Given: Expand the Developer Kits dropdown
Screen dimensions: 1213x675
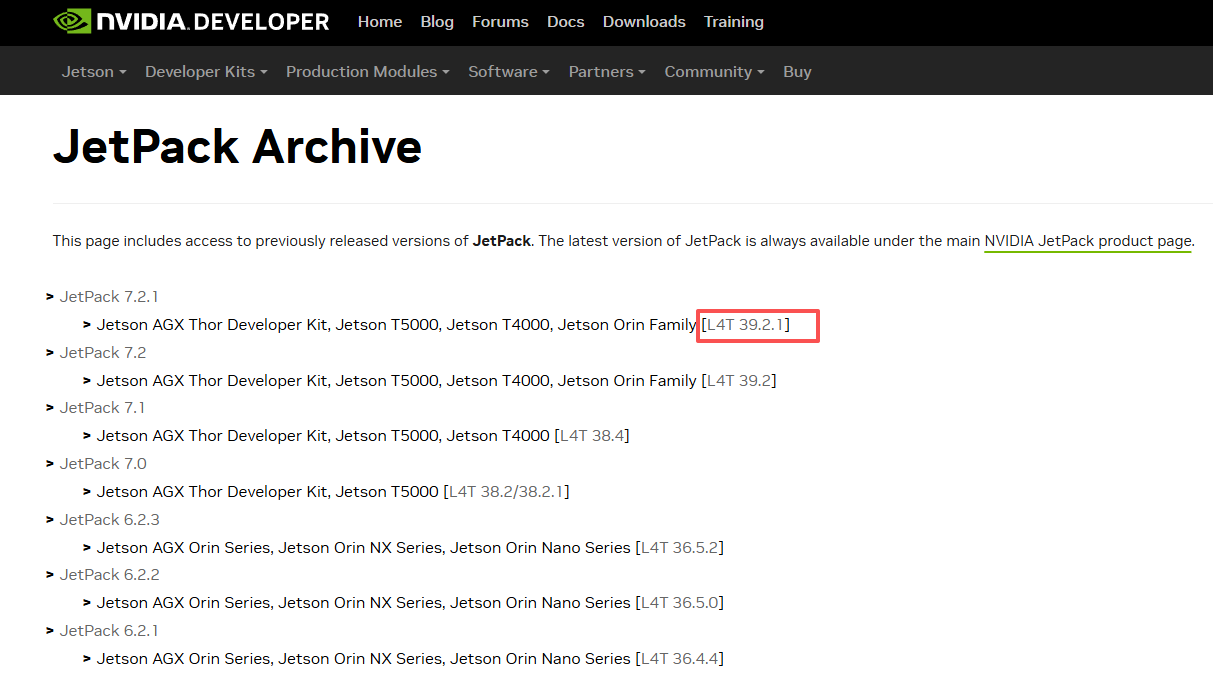Looking at the screenshot, I should (207, 71).
